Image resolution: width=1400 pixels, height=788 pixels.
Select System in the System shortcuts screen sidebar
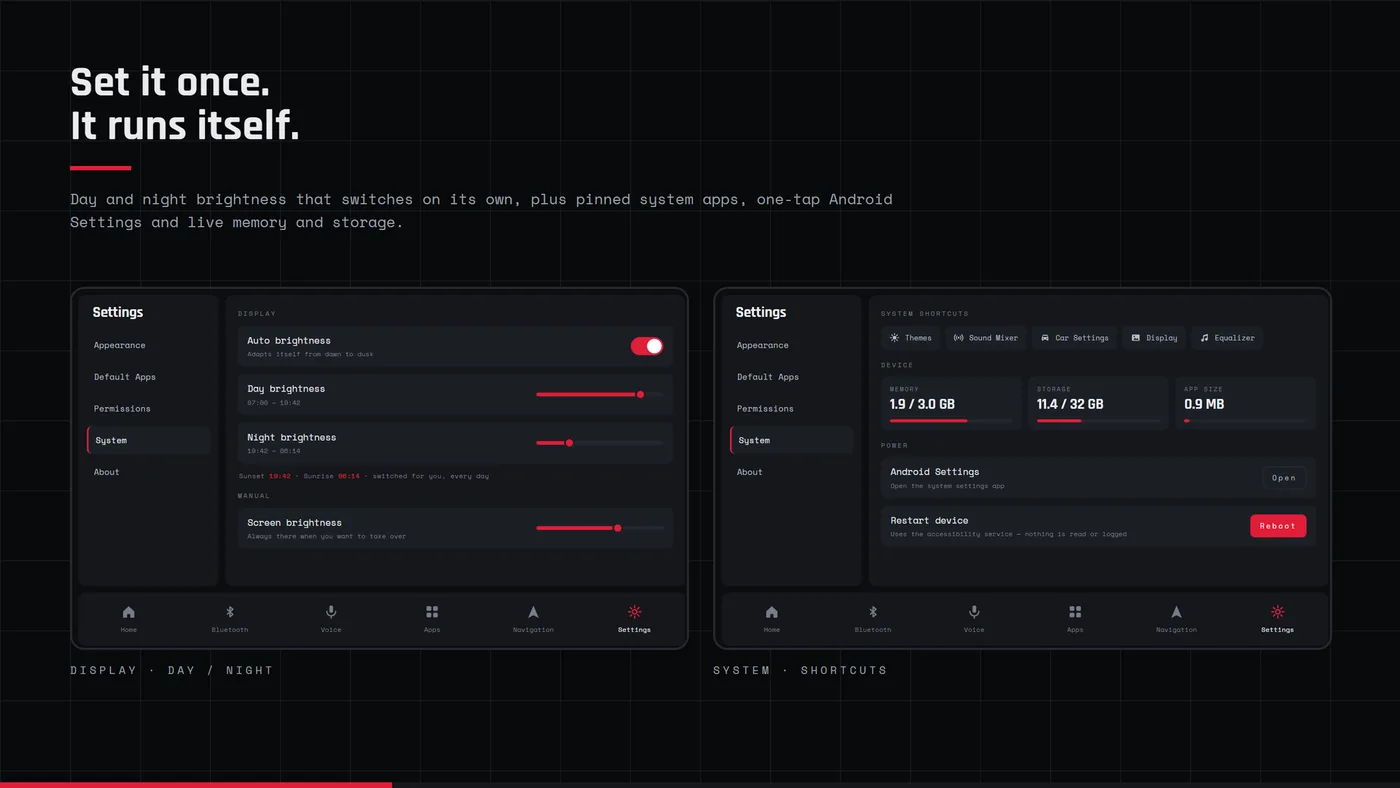791,440
